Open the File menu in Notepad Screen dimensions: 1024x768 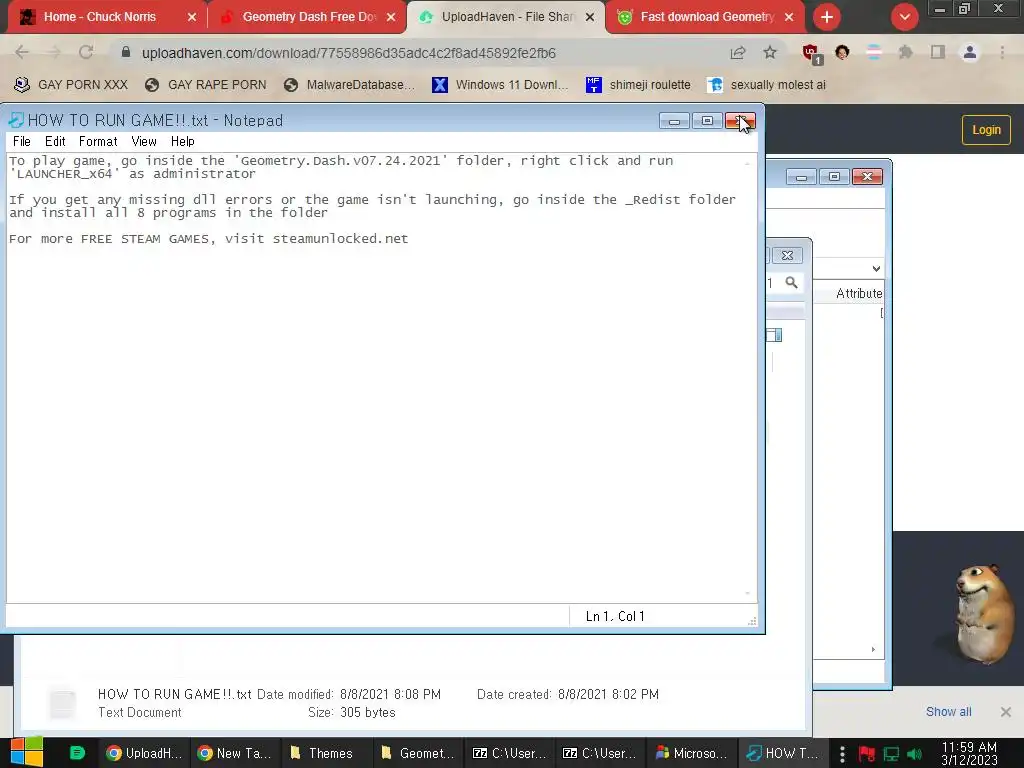point(22,142)
